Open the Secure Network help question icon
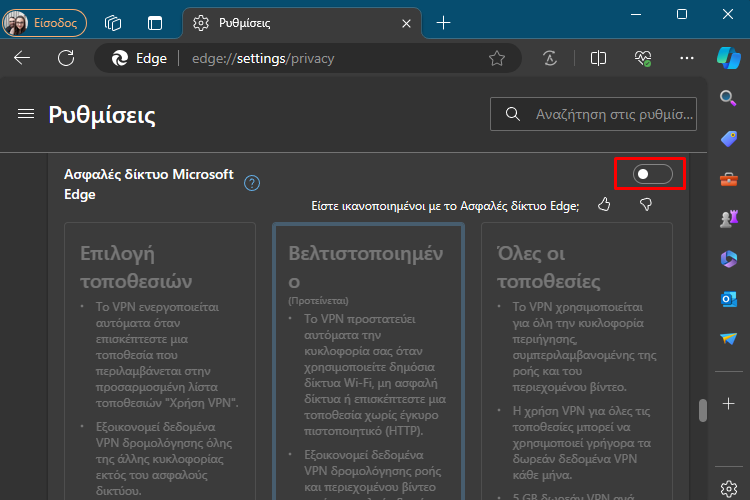This screenshot has width=750, height=500. tap(252, 183)
